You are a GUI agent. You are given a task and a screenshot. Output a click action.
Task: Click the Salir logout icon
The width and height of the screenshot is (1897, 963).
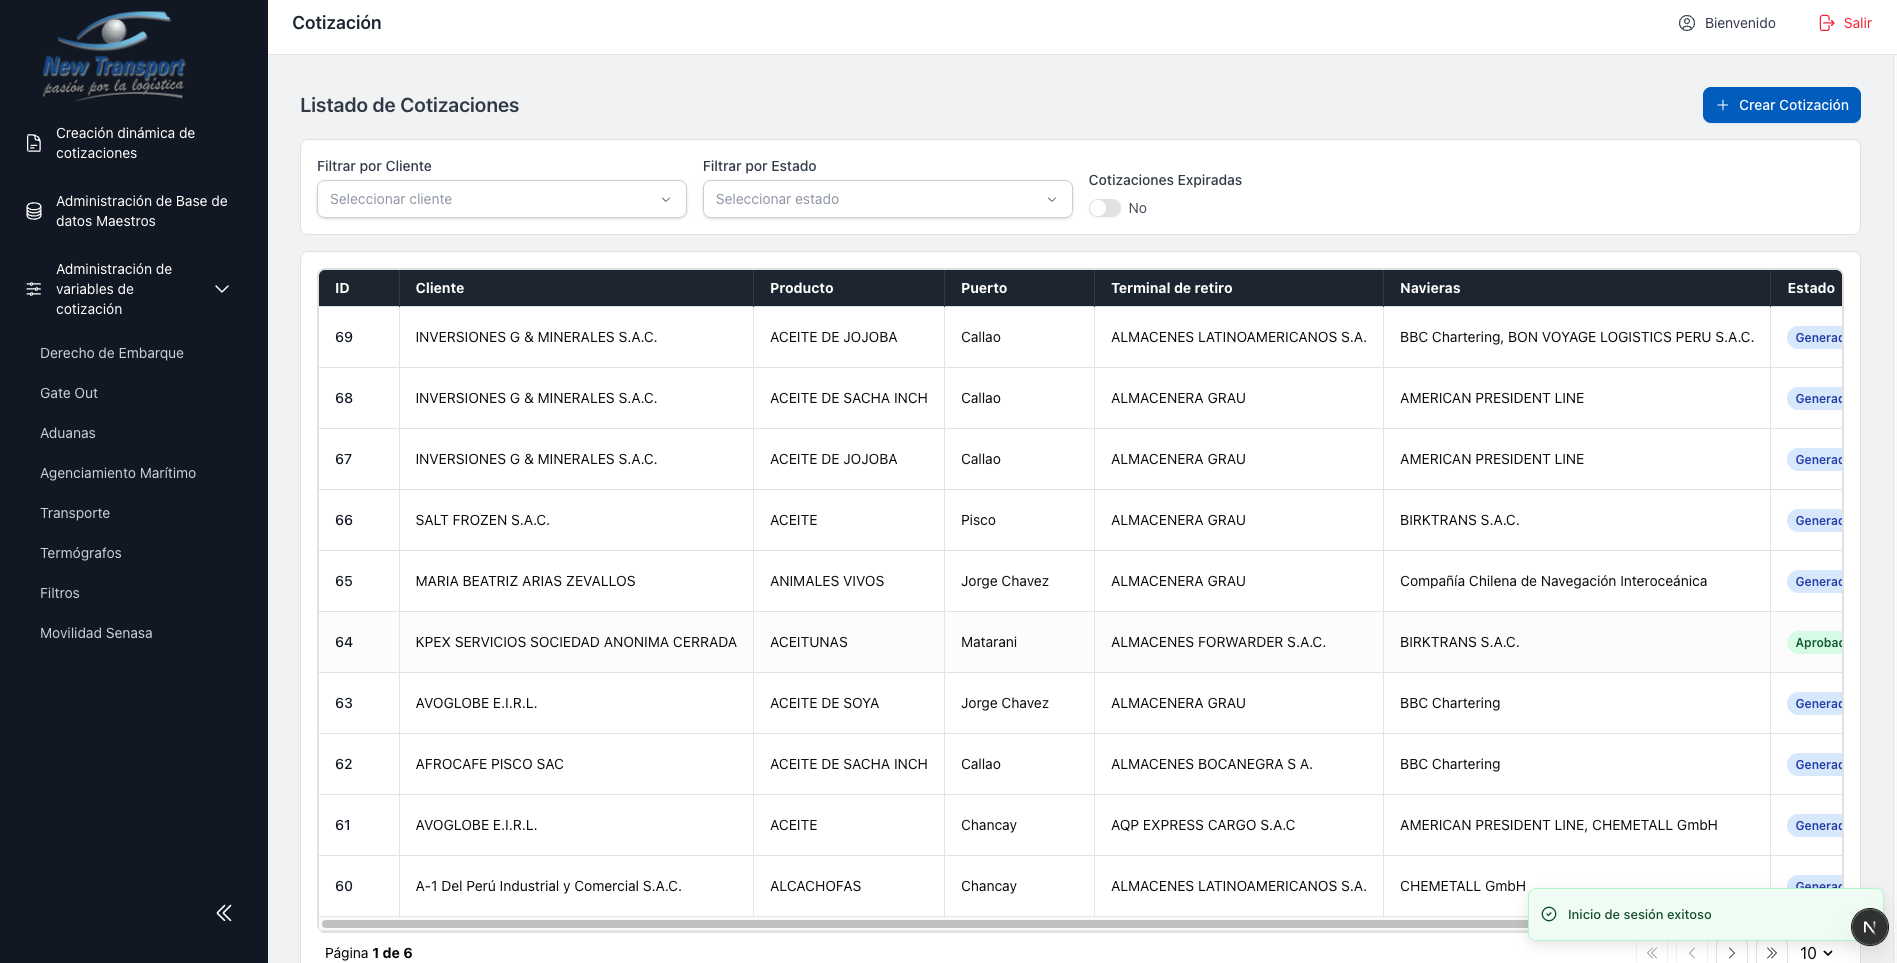coord(1827,23)
